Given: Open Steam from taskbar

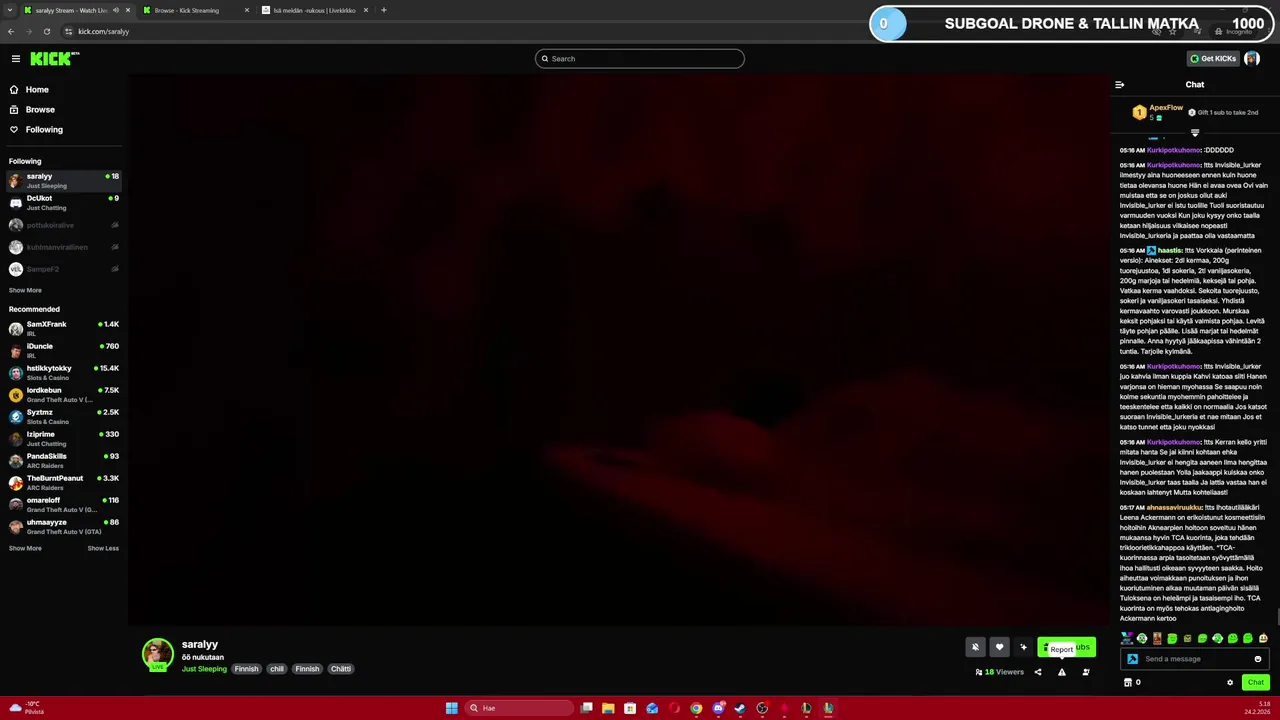Looking at the screenshot, I should click(x=740, y=708).
